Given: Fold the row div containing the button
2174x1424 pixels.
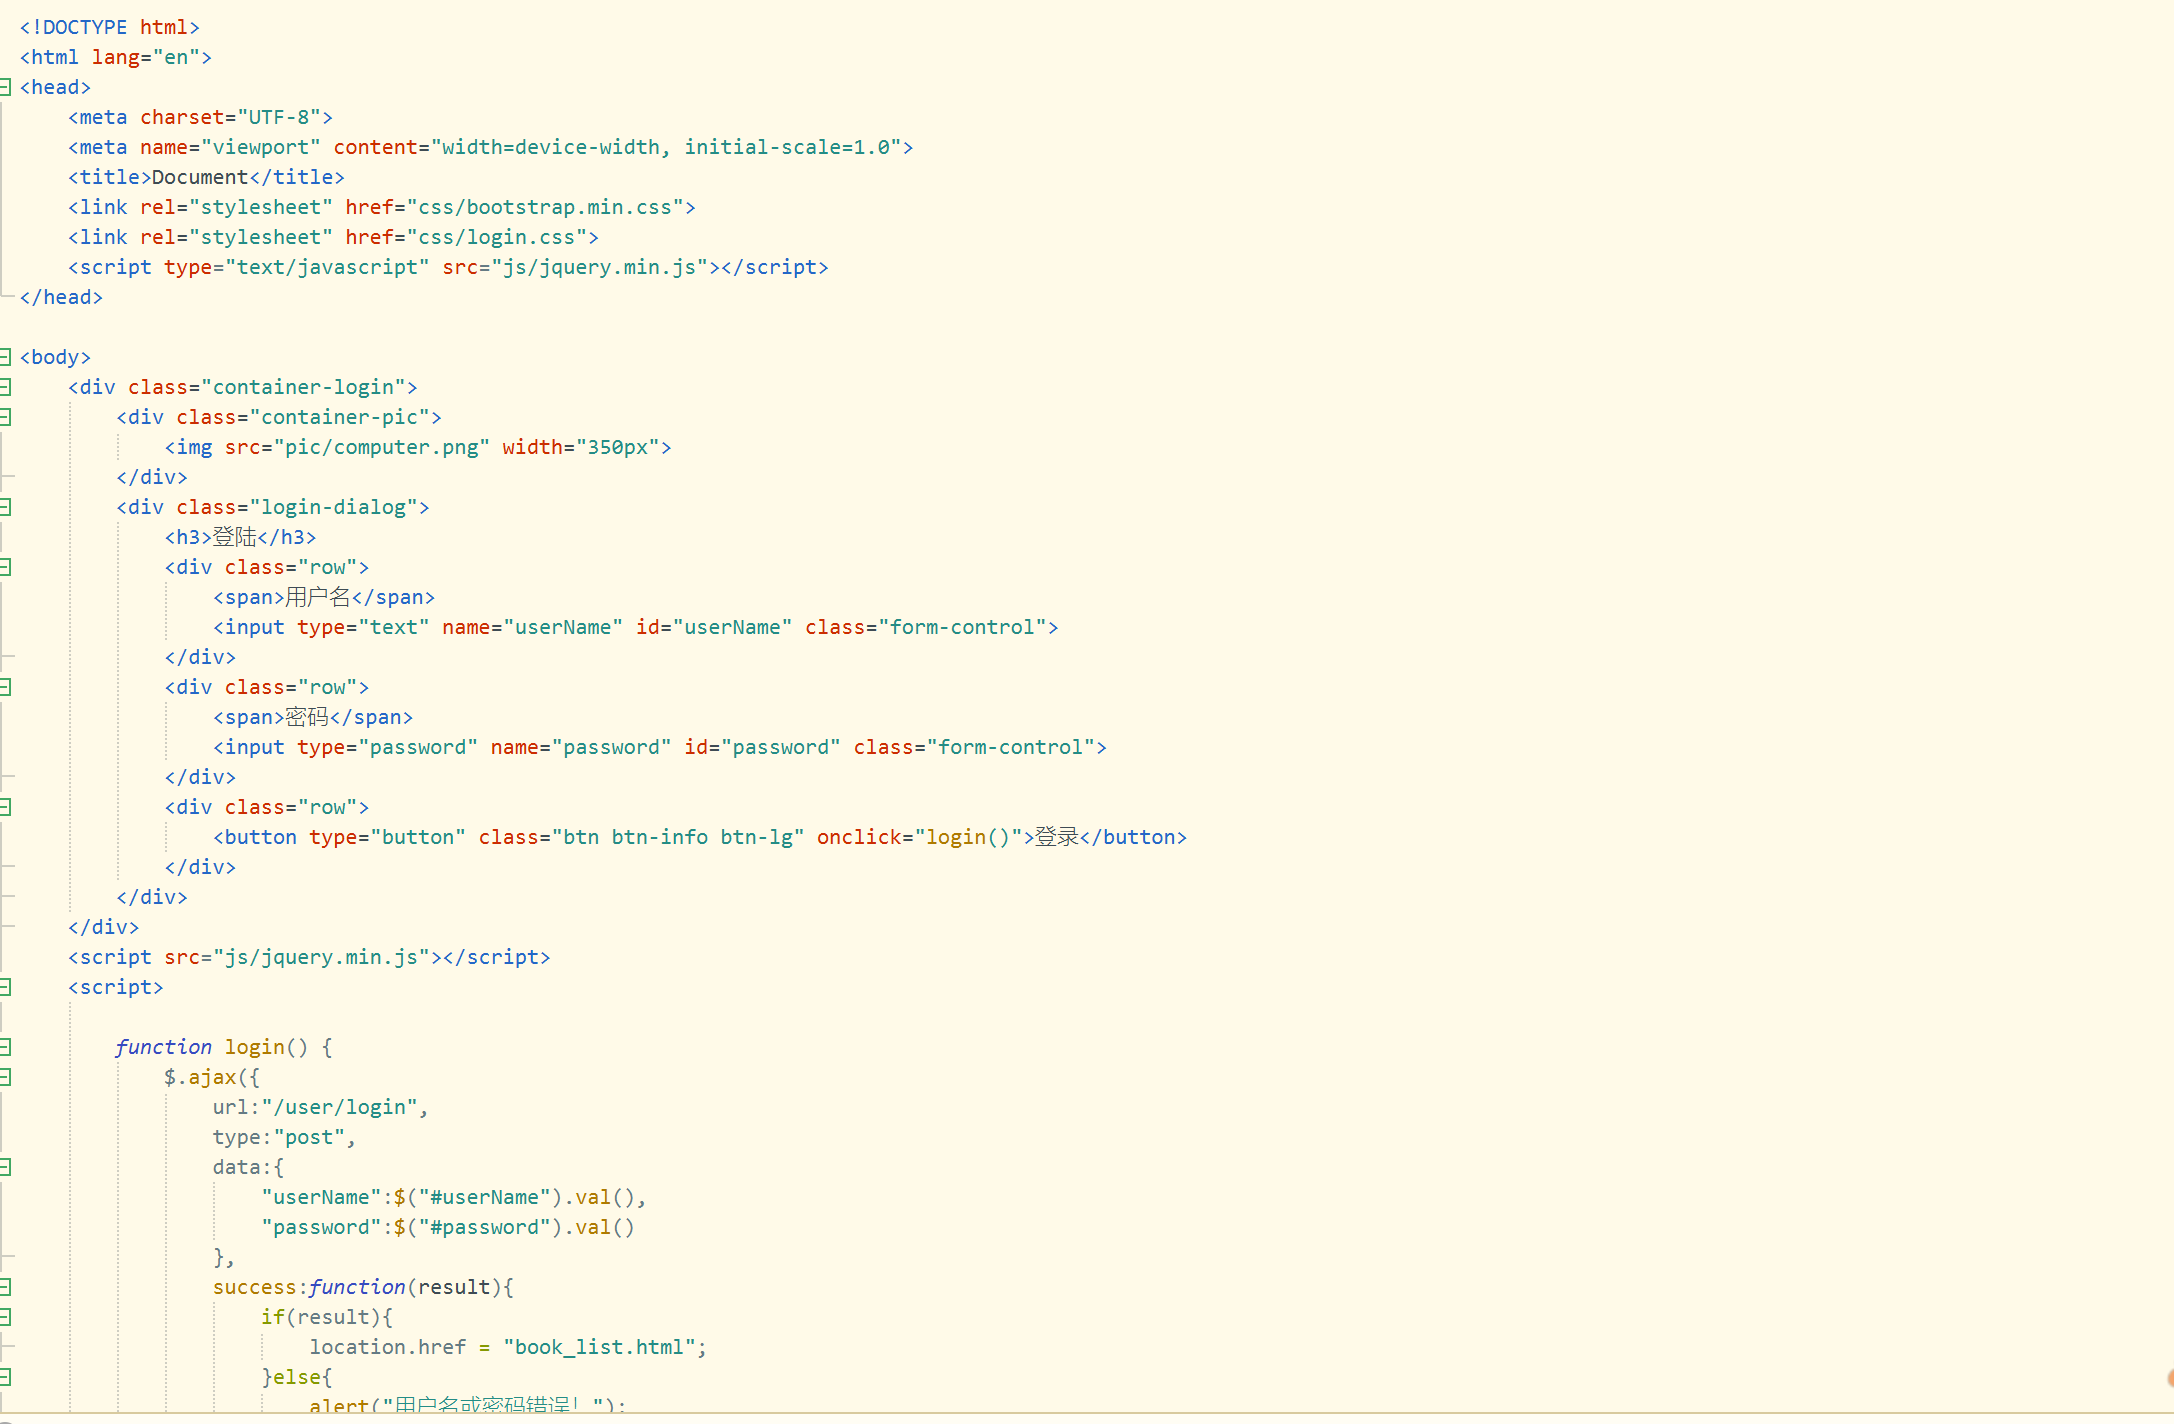Looking at the screenshot, I should tap(5, 807).
